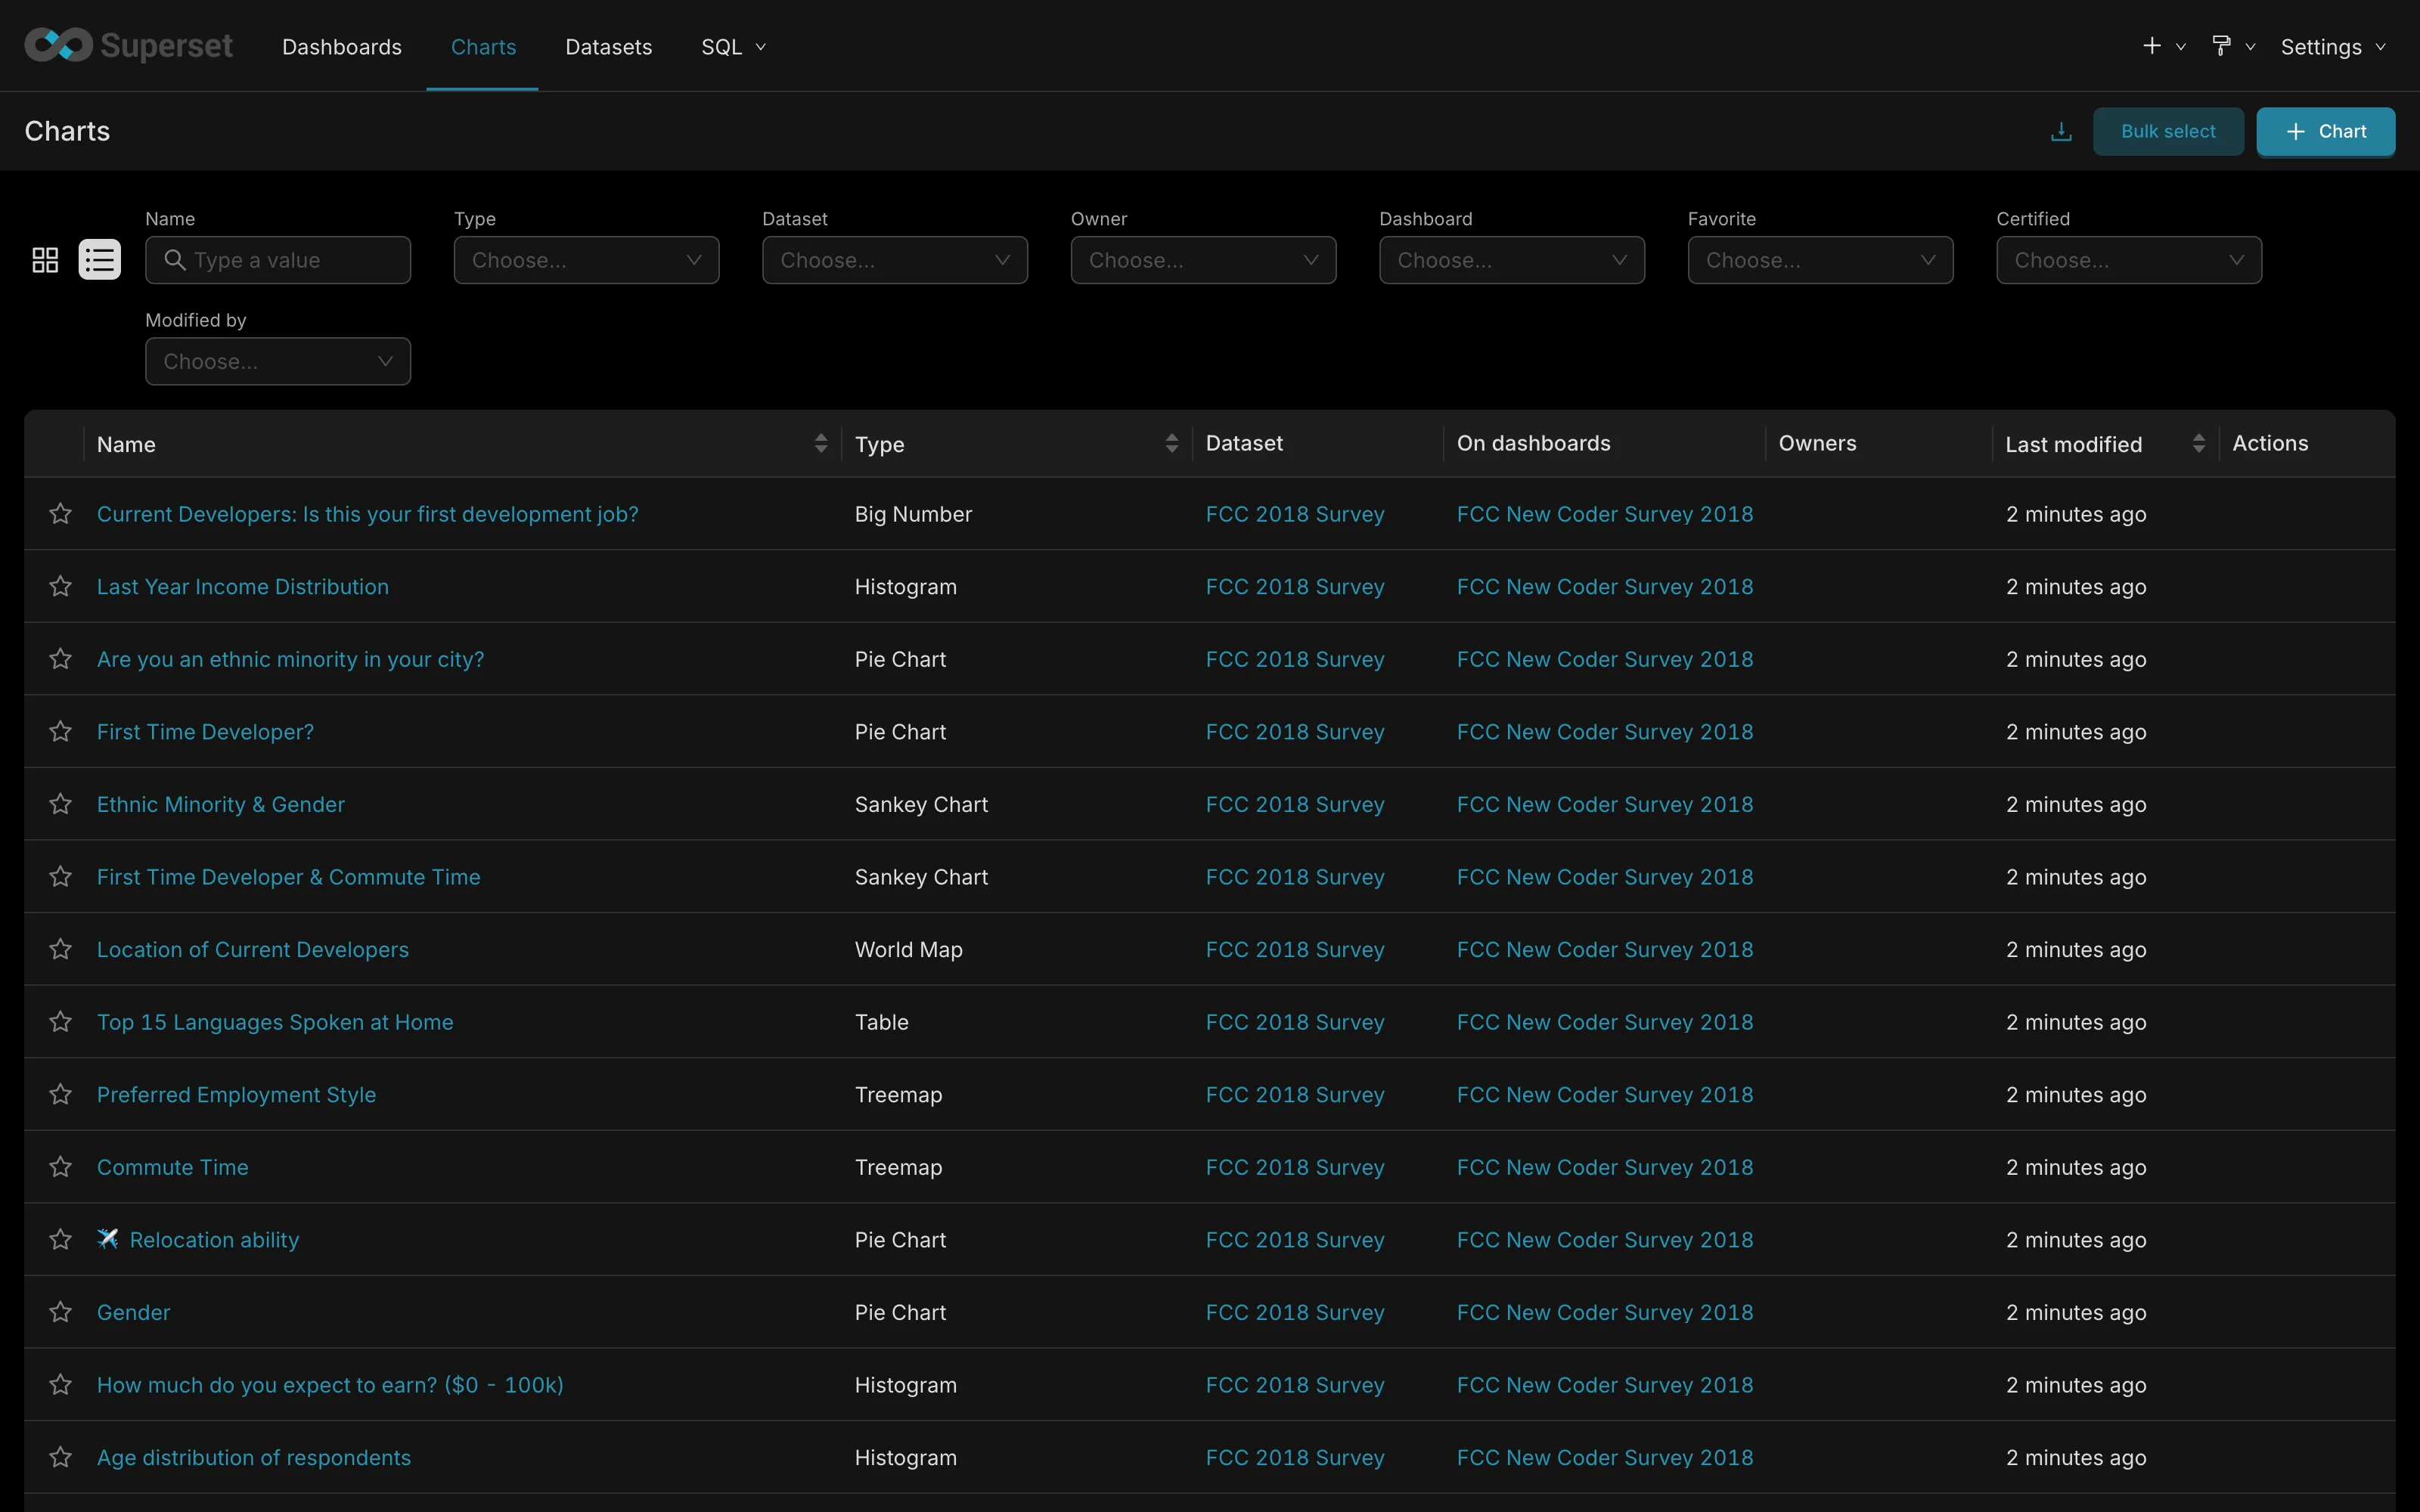2420x1512 pixels.
Task: Open the Relocation ability chart link
Action: [x=214, y=1240]
